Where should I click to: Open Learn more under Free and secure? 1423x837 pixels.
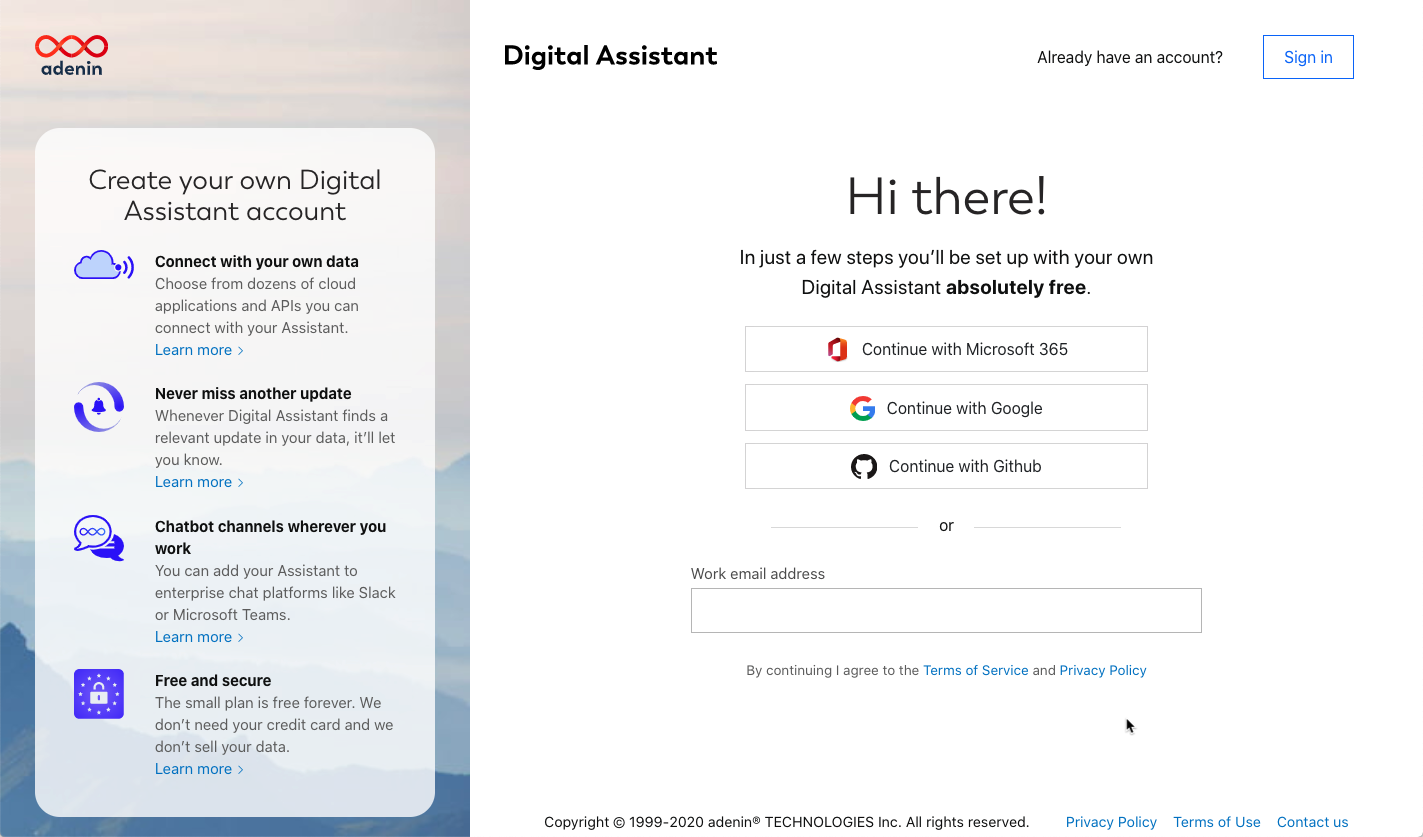click(199, 769)
